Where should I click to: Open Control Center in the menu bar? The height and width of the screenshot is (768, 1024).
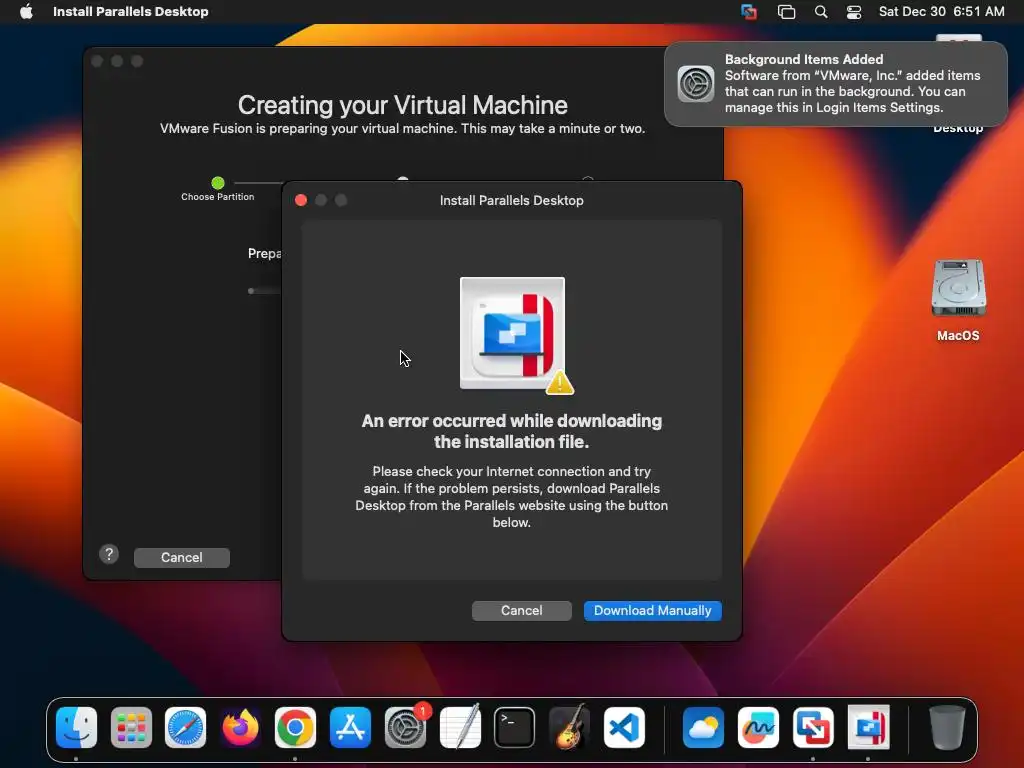point(854,12)
